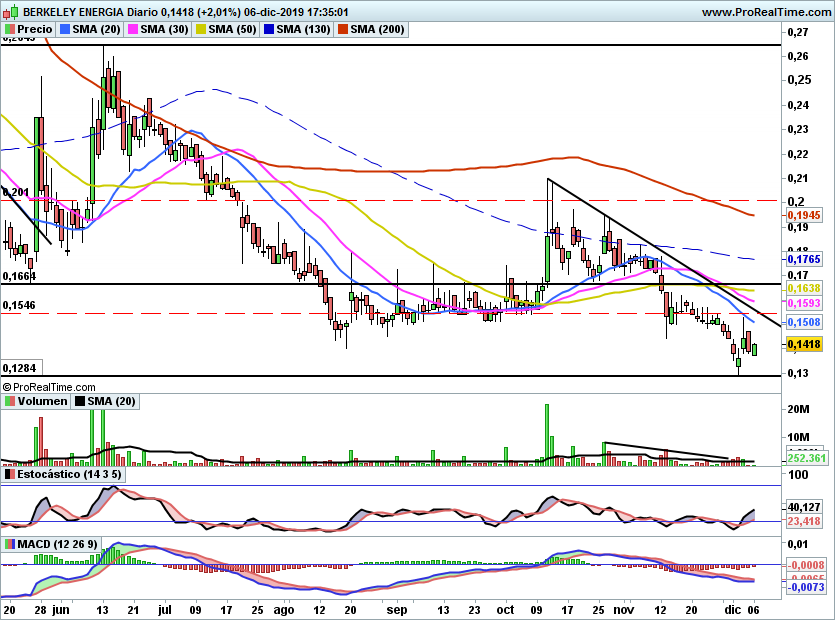The width and height of the screenshot is (835, 620).
Task: Open the MACD (12 26 9) label
Action: tap(58, 544)
